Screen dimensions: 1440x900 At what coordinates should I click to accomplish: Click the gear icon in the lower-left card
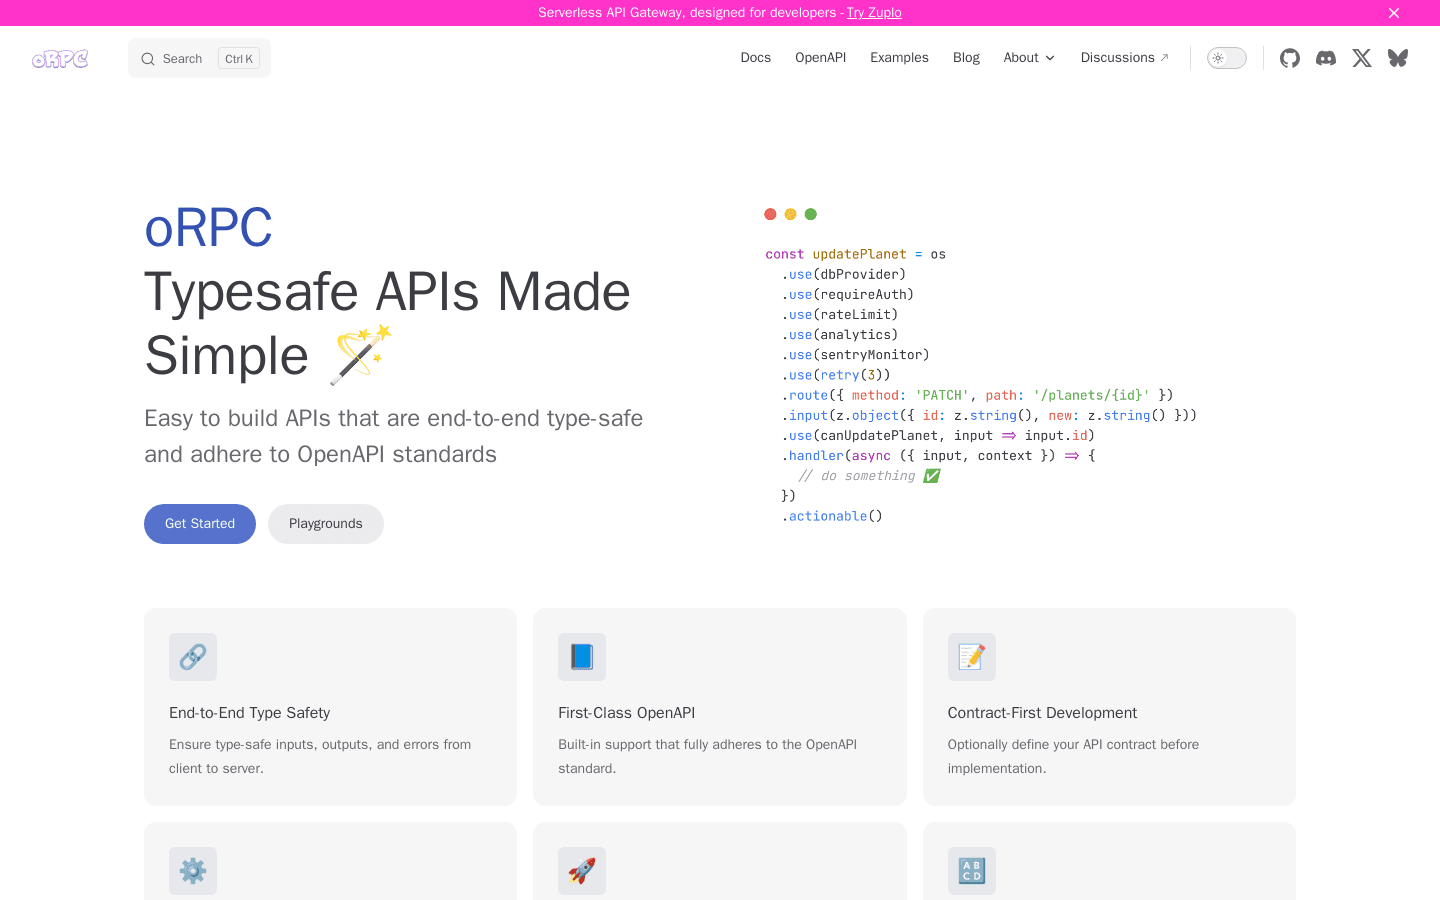pos(192,871)
